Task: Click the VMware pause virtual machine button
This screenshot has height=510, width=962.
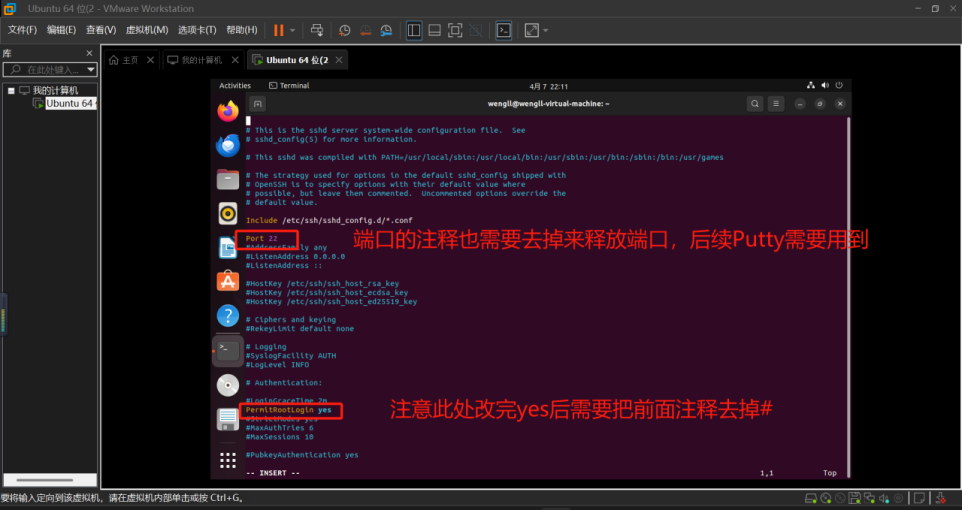Action: point(278,30)
